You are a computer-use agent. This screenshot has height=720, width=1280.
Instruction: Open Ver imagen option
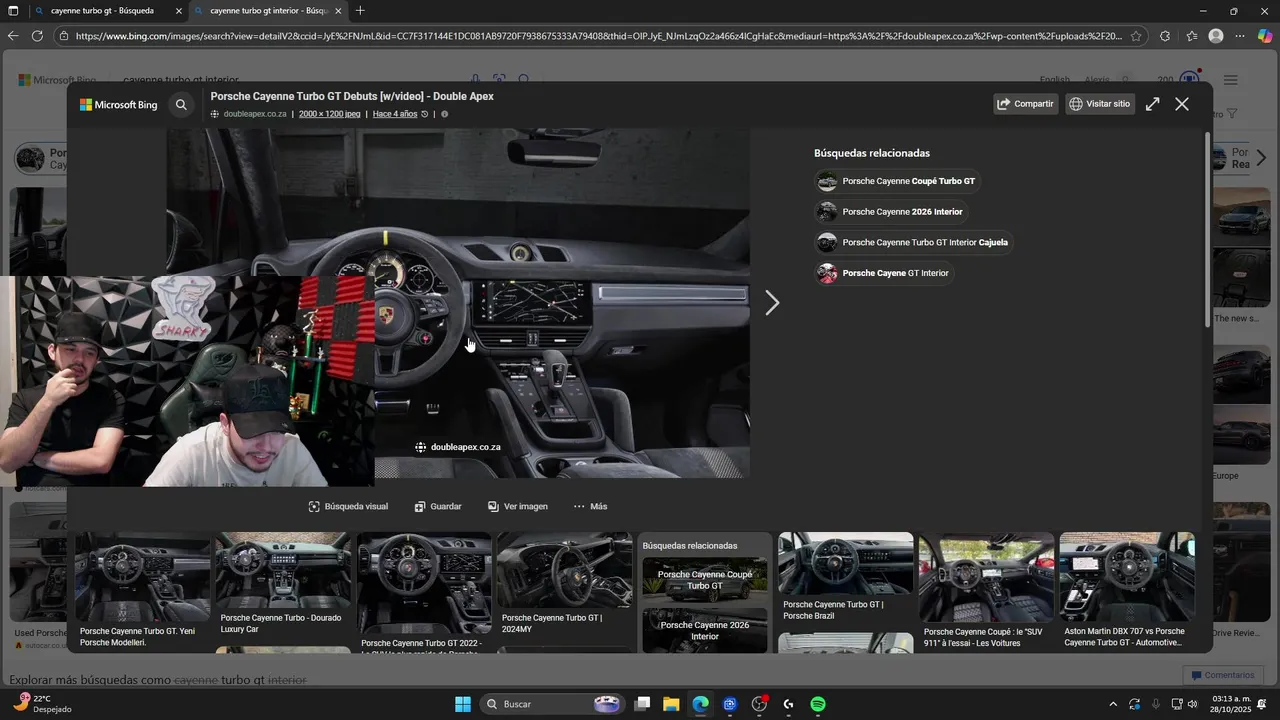(x=518, y=507)
